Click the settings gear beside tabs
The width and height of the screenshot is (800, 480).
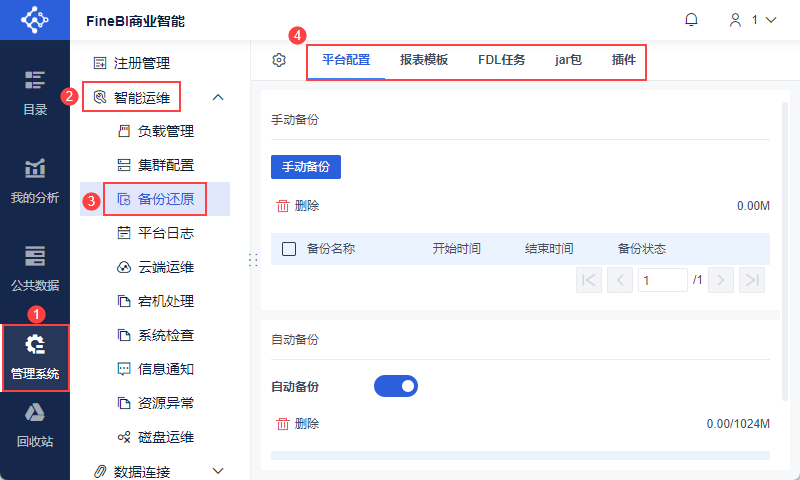(279, 60)
